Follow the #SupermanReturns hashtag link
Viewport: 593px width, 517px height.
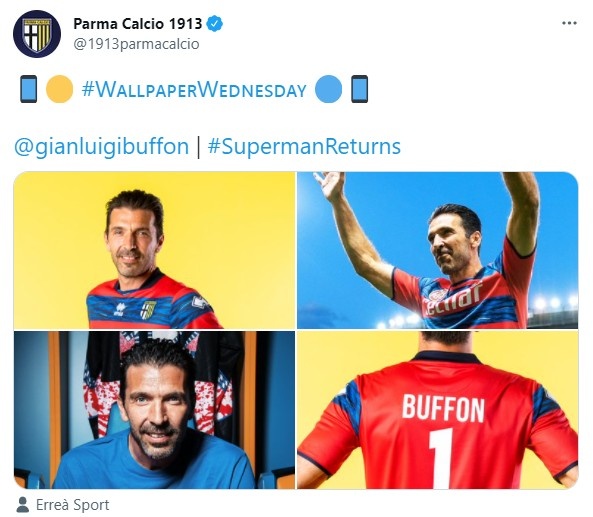pyautogui.click(x=304, y=146)
